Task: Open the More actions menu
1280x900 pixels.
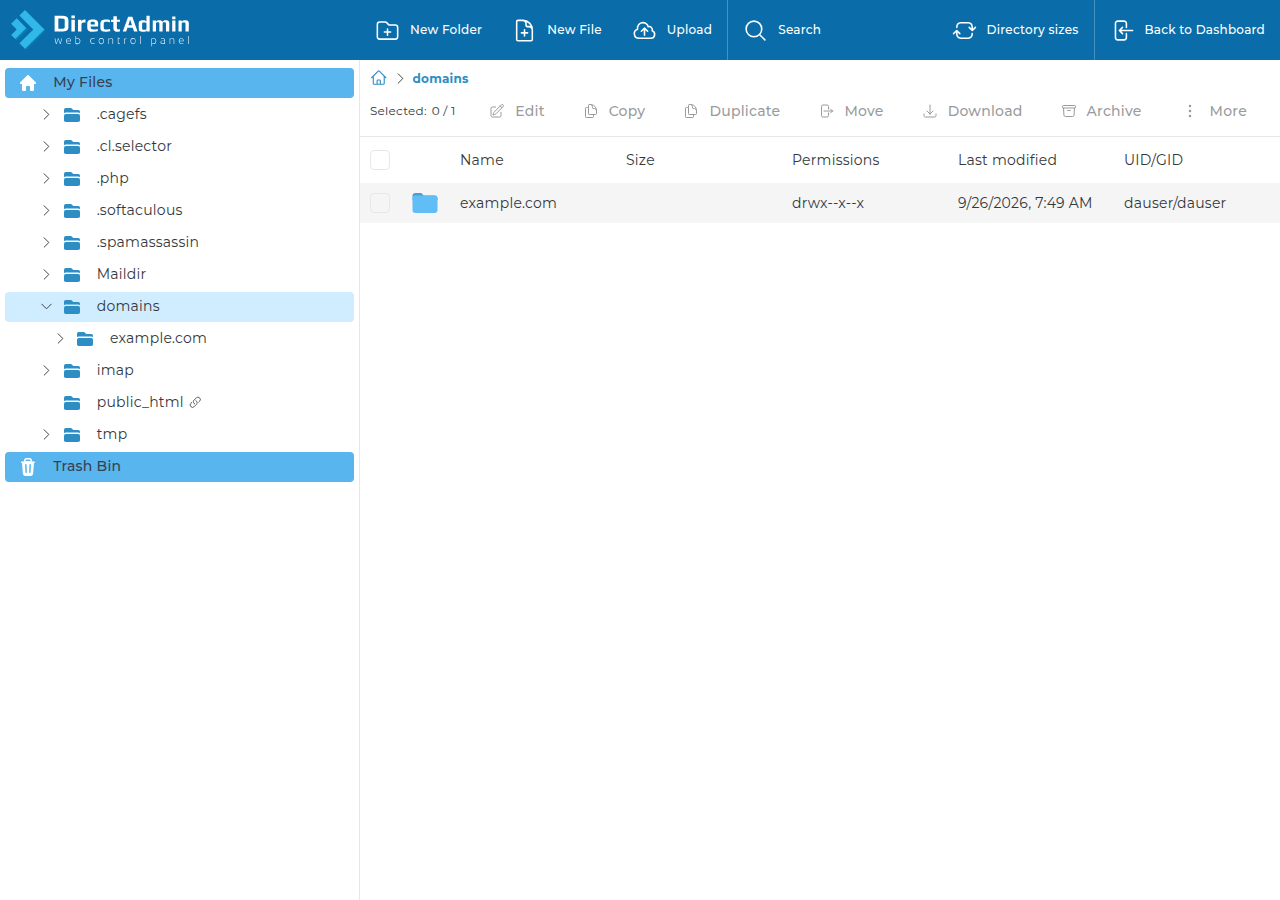Action: point(1215,111)
